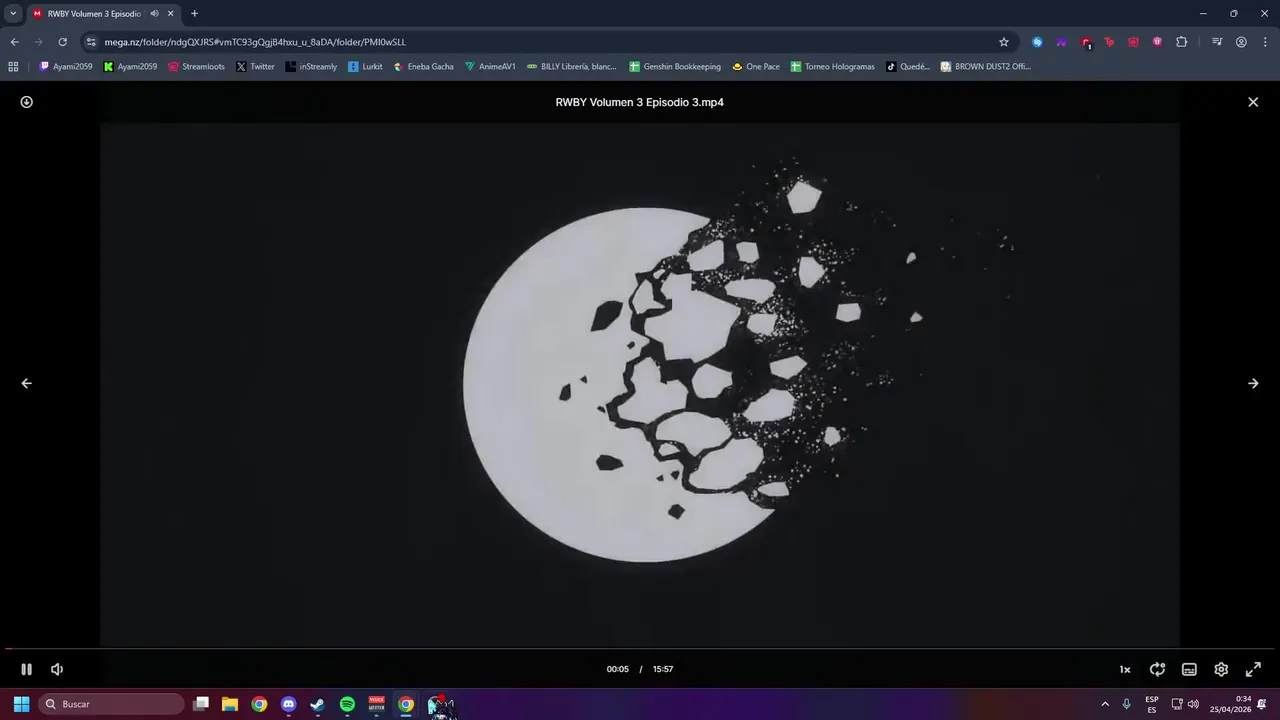This screenshot has width=1280, height=720.
Task: Open the AnimeAV1 bookmark
Action: tap(490, 67)
